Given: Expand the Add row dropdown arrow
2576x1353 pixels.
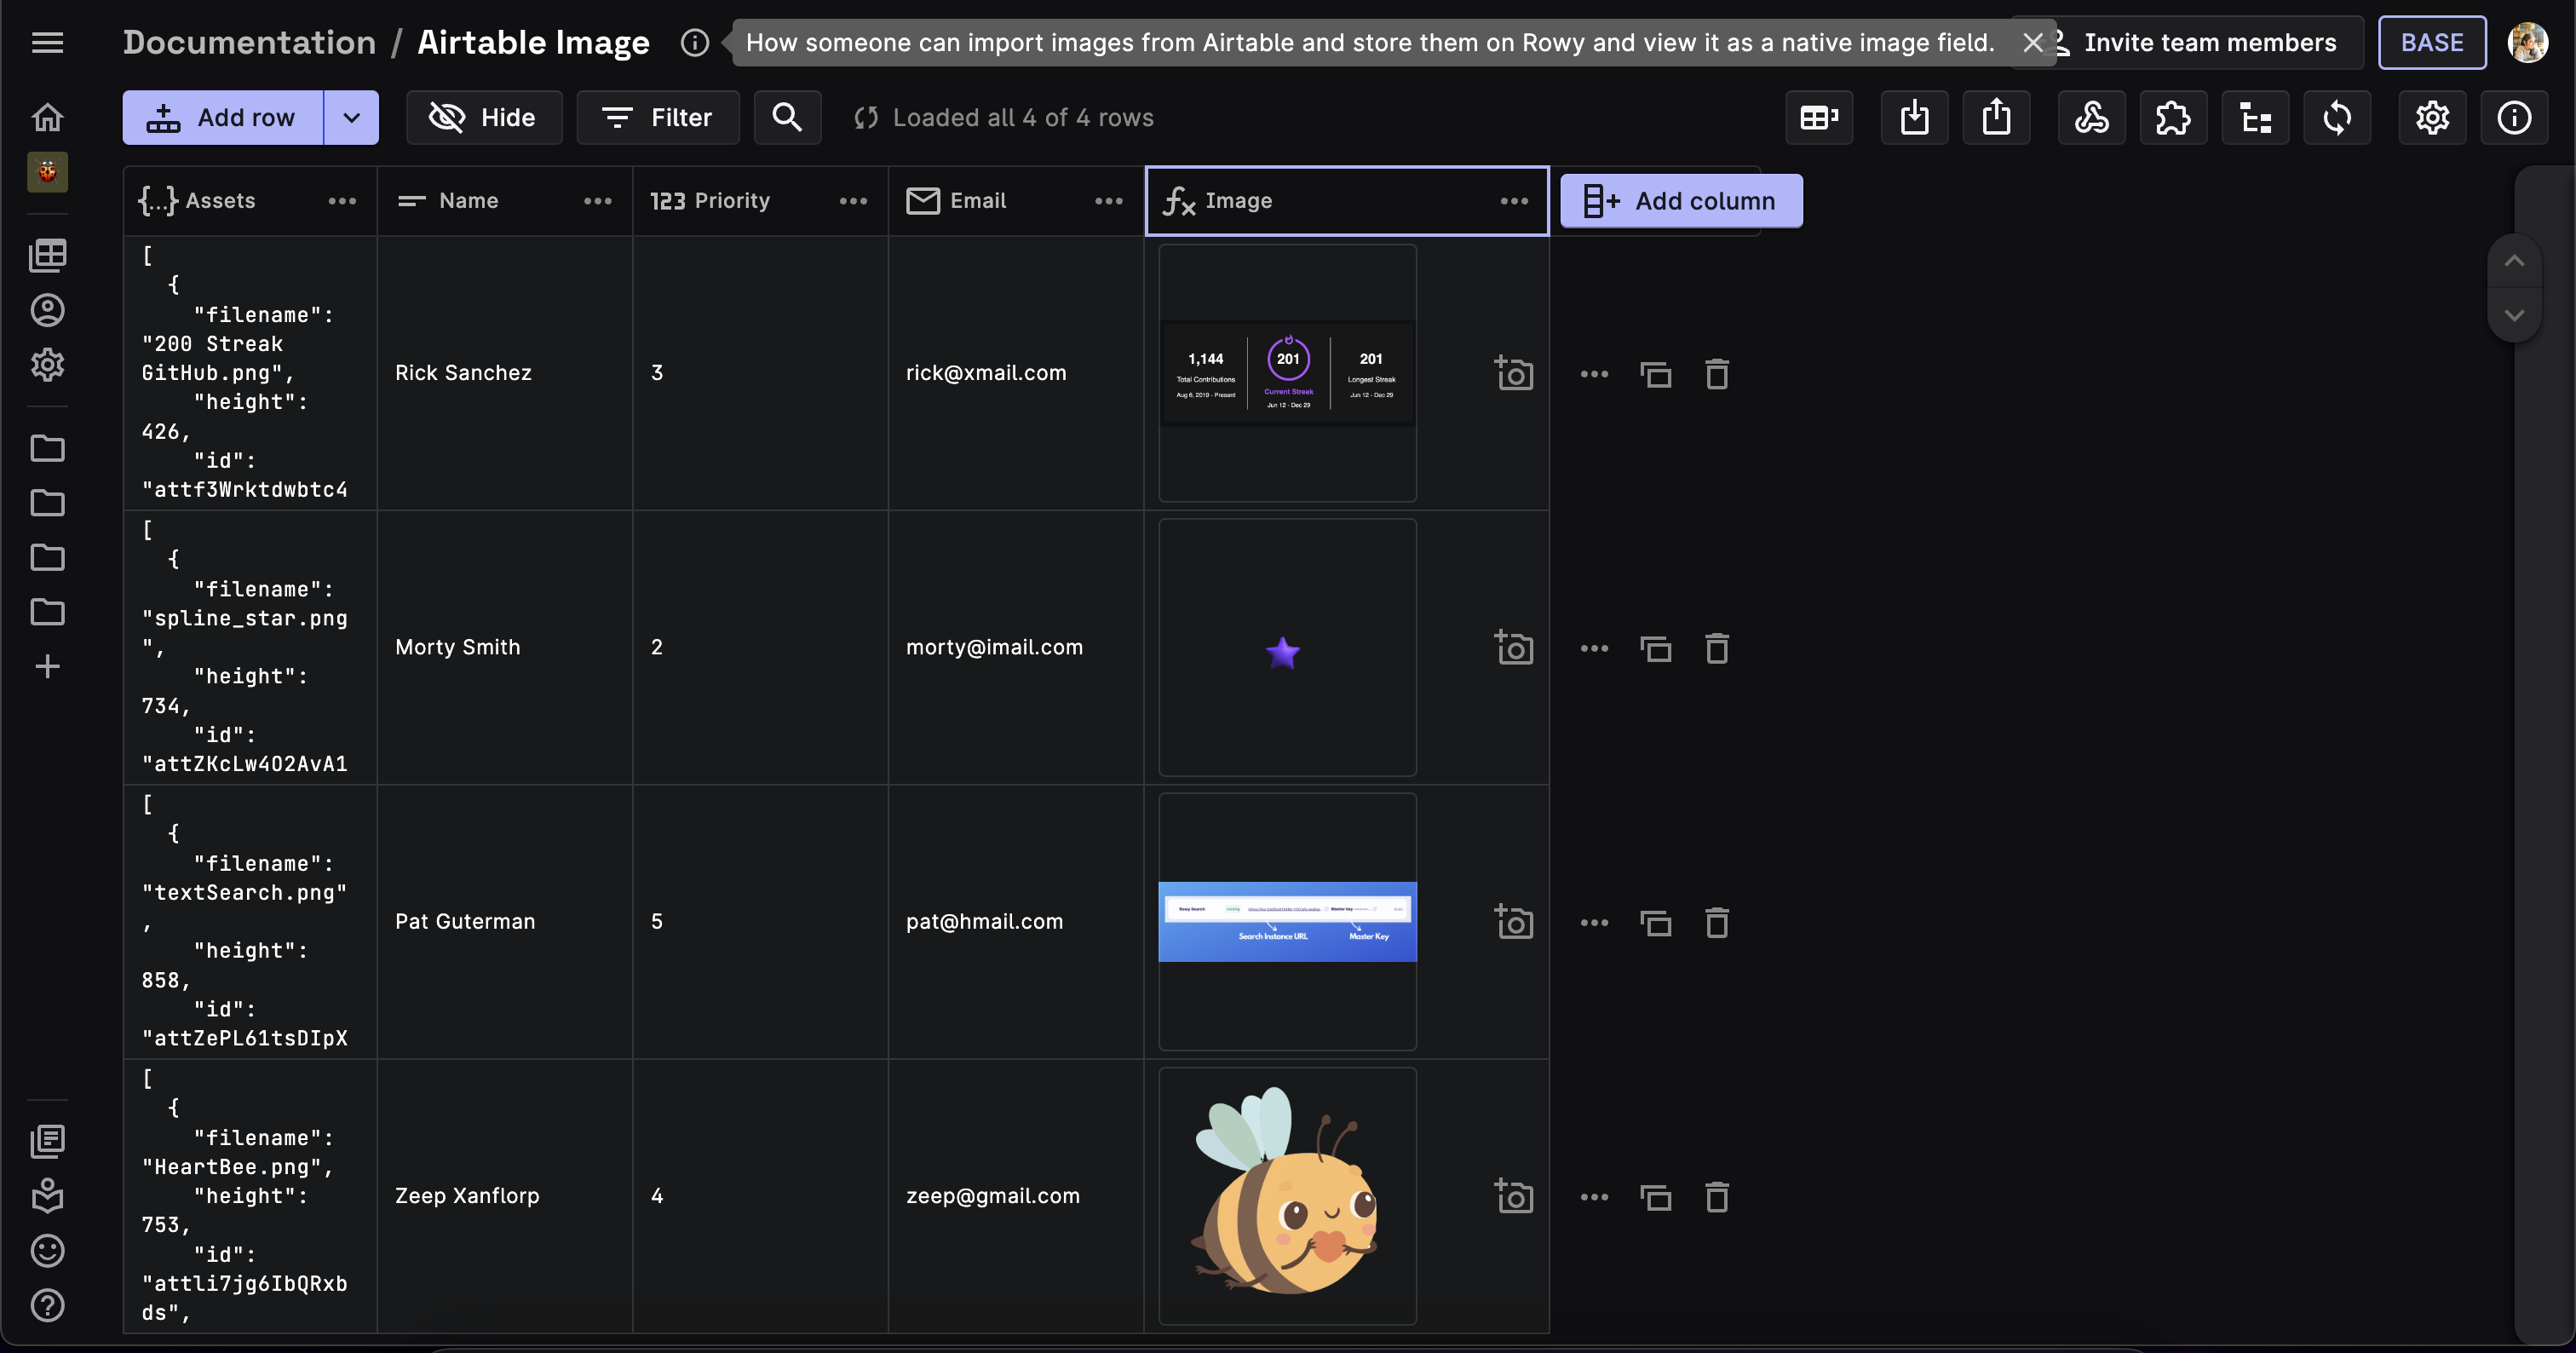Looking at the screenshot, I should [x=351, y=118].
